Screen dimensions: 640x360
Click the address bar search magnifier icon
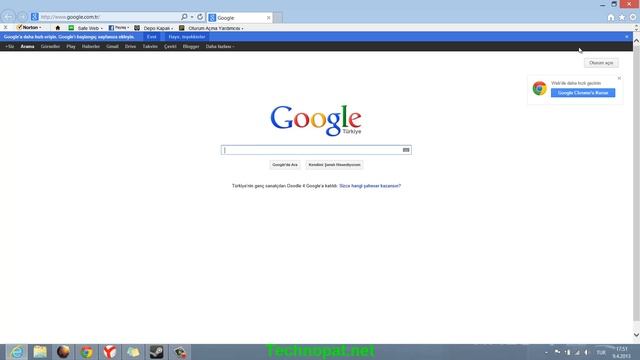(184, 17)
